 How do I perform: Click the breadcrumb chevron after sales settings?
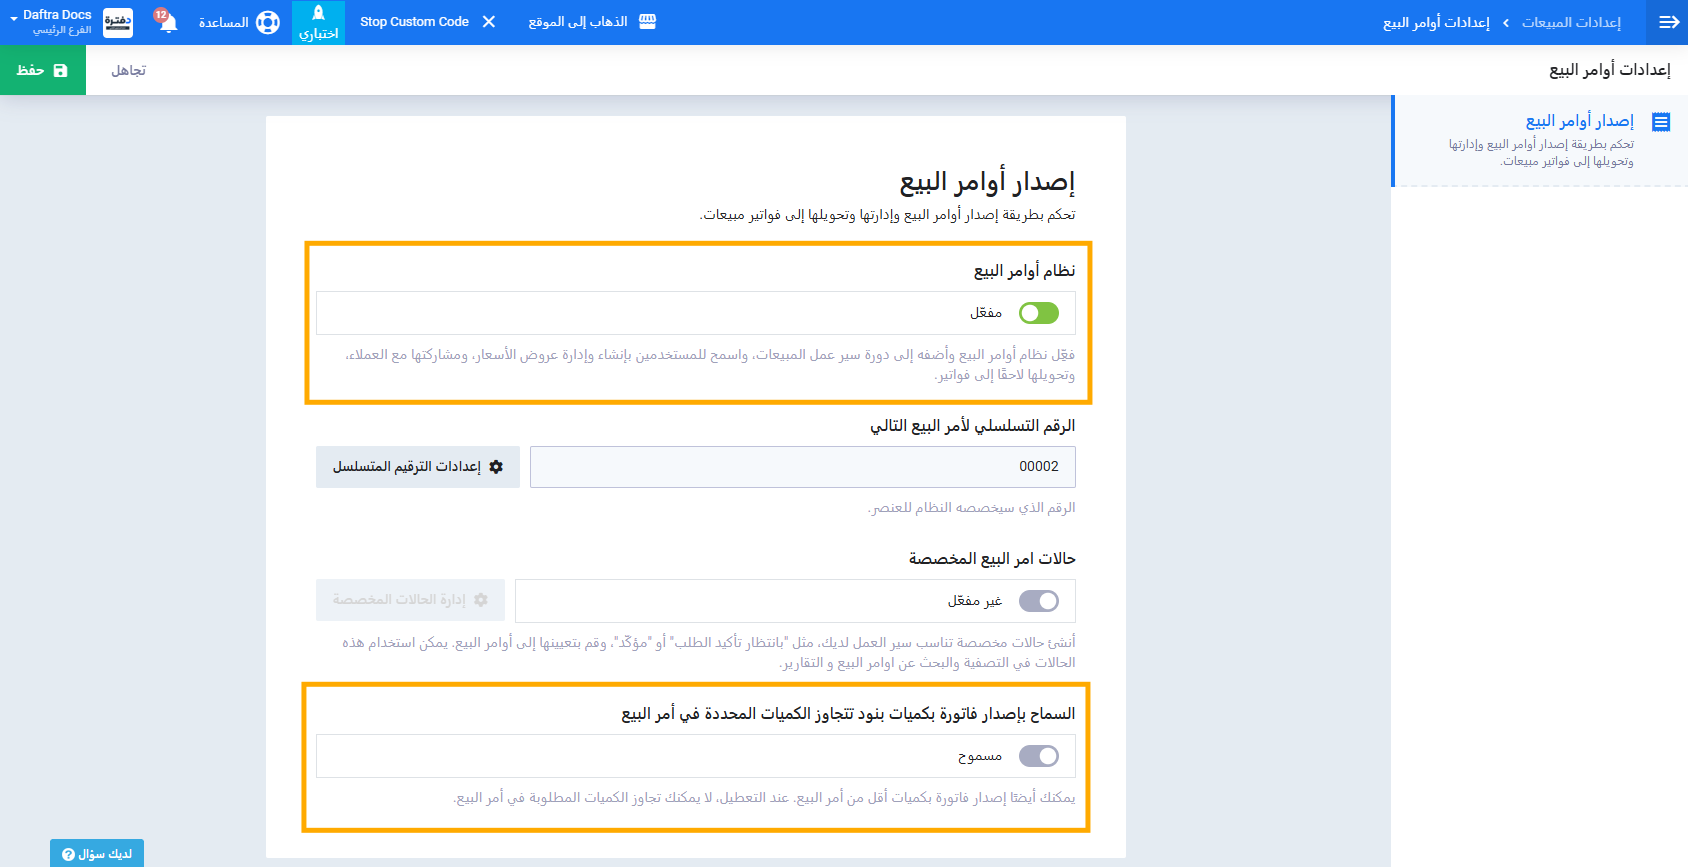pyautogui.click(x=1505, y=23)
